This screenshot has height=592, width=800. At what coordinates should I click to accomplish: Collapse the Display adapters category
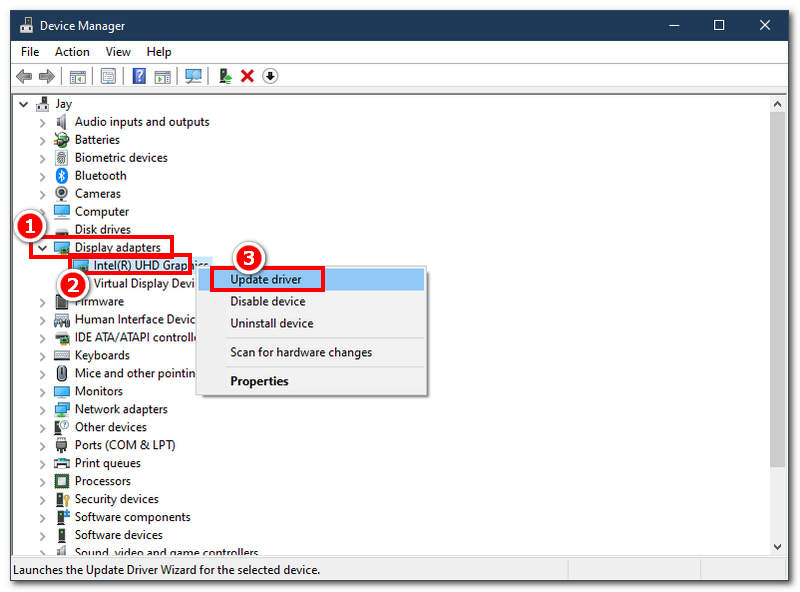42,248
